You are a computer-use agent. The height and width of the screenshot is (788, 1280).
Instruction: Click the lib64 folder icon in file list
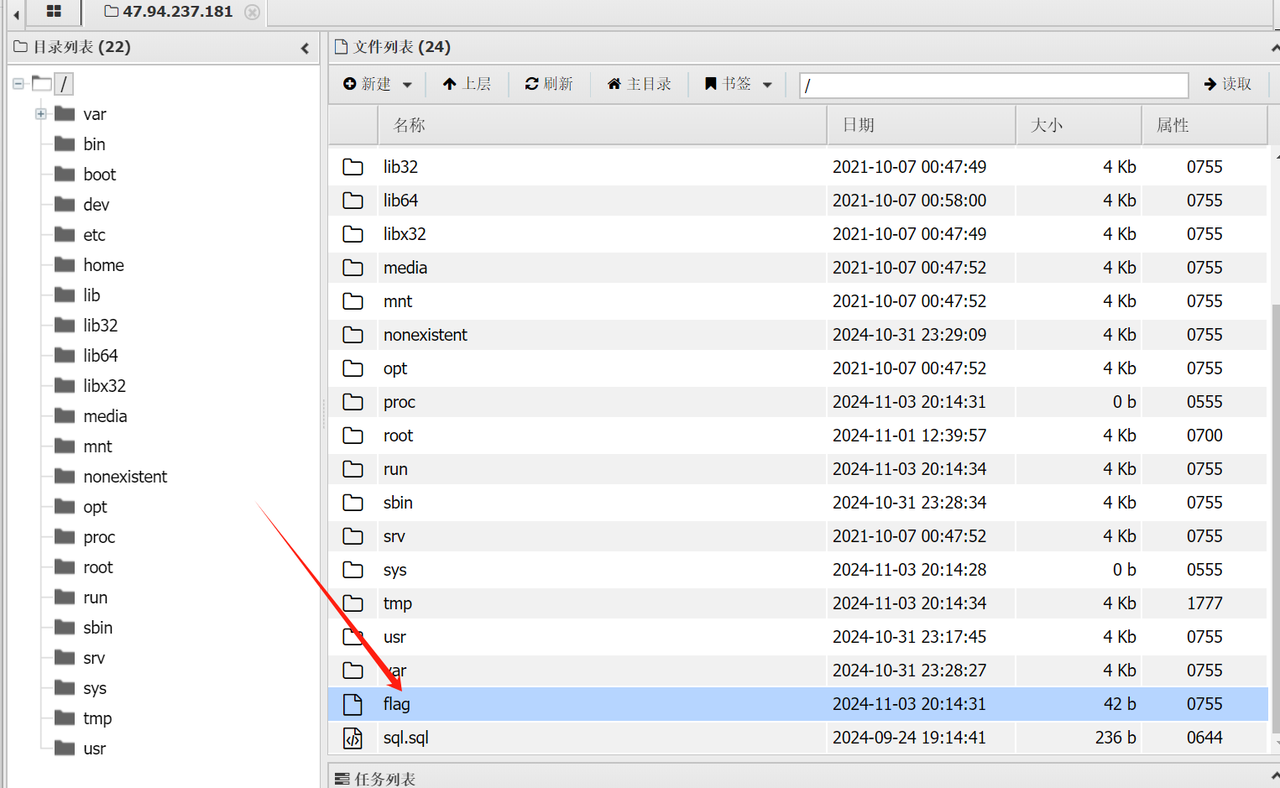352,200
